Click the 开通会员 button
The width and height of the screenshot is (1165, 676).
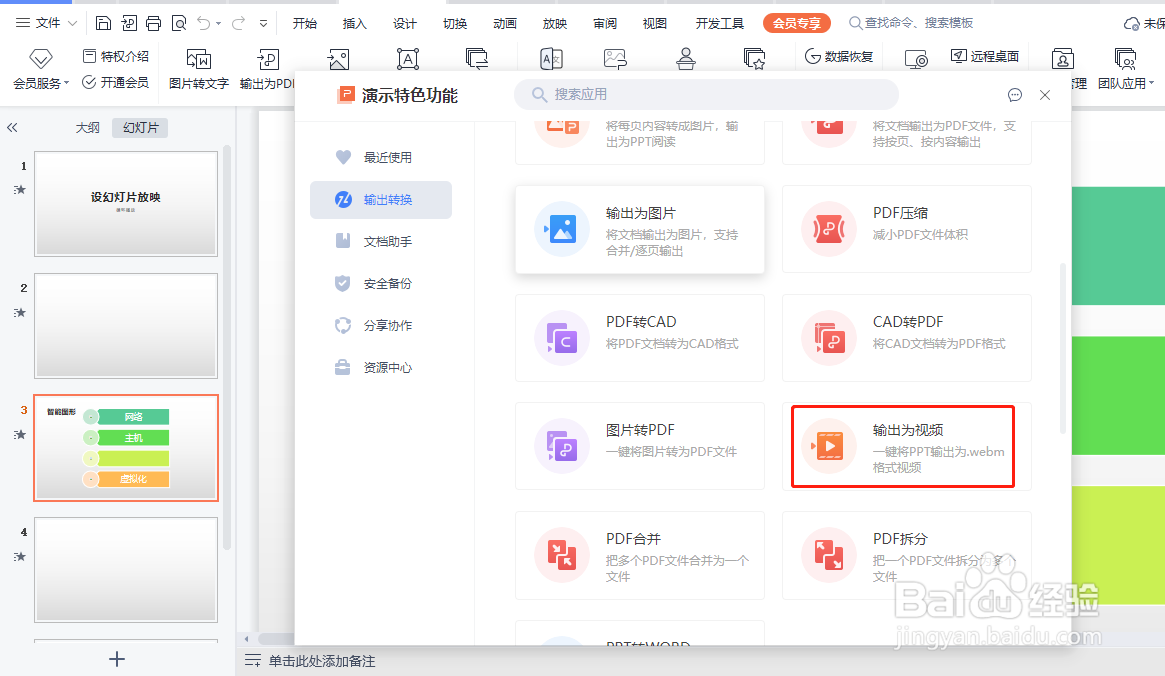pos(115,82)
